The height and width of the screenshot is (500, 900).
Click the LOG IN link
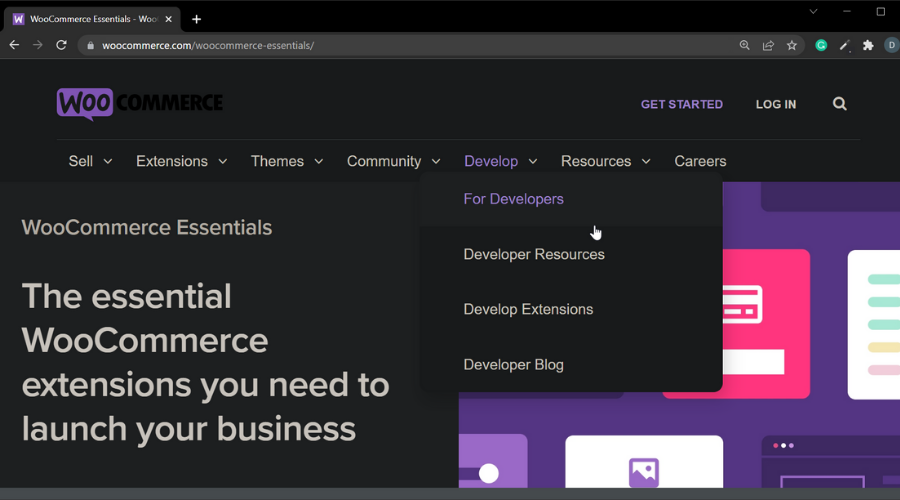776,104
